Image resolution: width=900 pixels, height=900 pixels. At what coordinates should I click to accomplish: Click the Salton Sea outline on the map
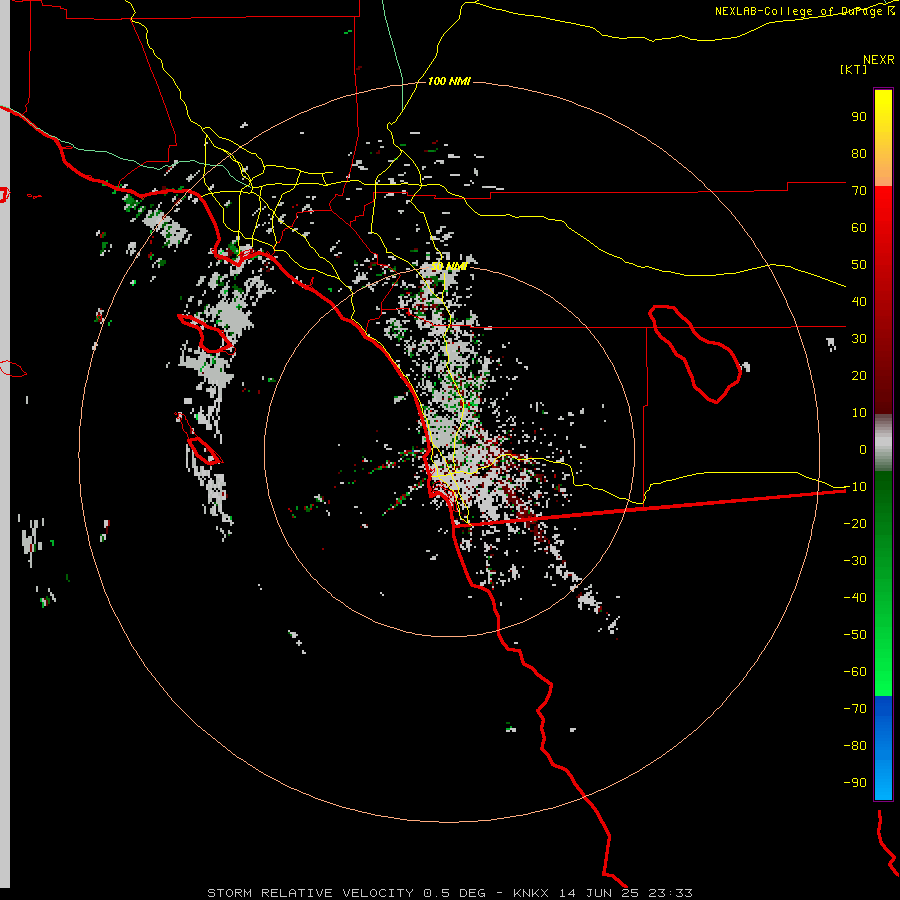click(695, 354)
